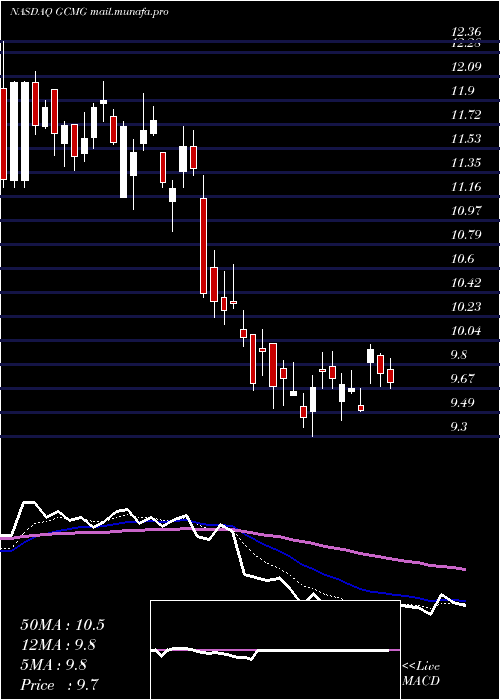Click the 12.36 price axis label

click(466, 32)
